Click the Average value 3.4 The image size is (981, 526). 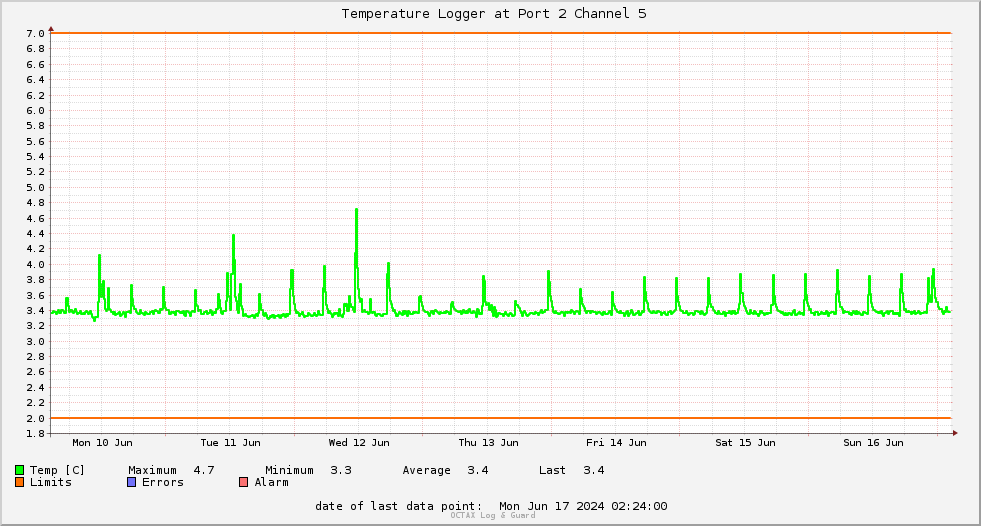pos(478,470)
